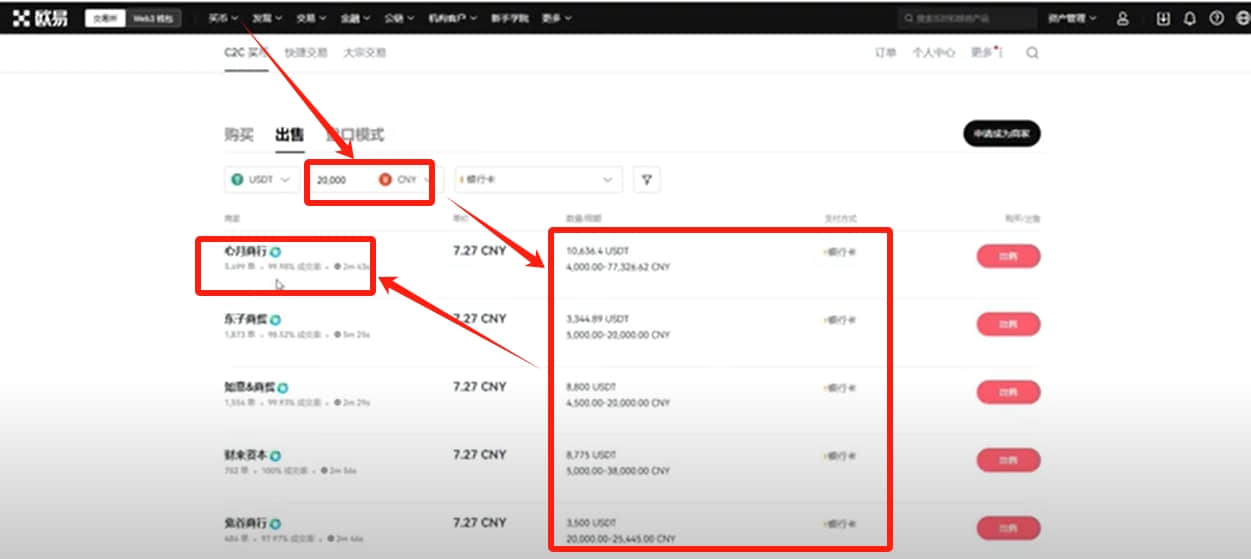Viewport: 1251px width, 559px height.
Task: Click the download app icon
Action: [1163, 18]
